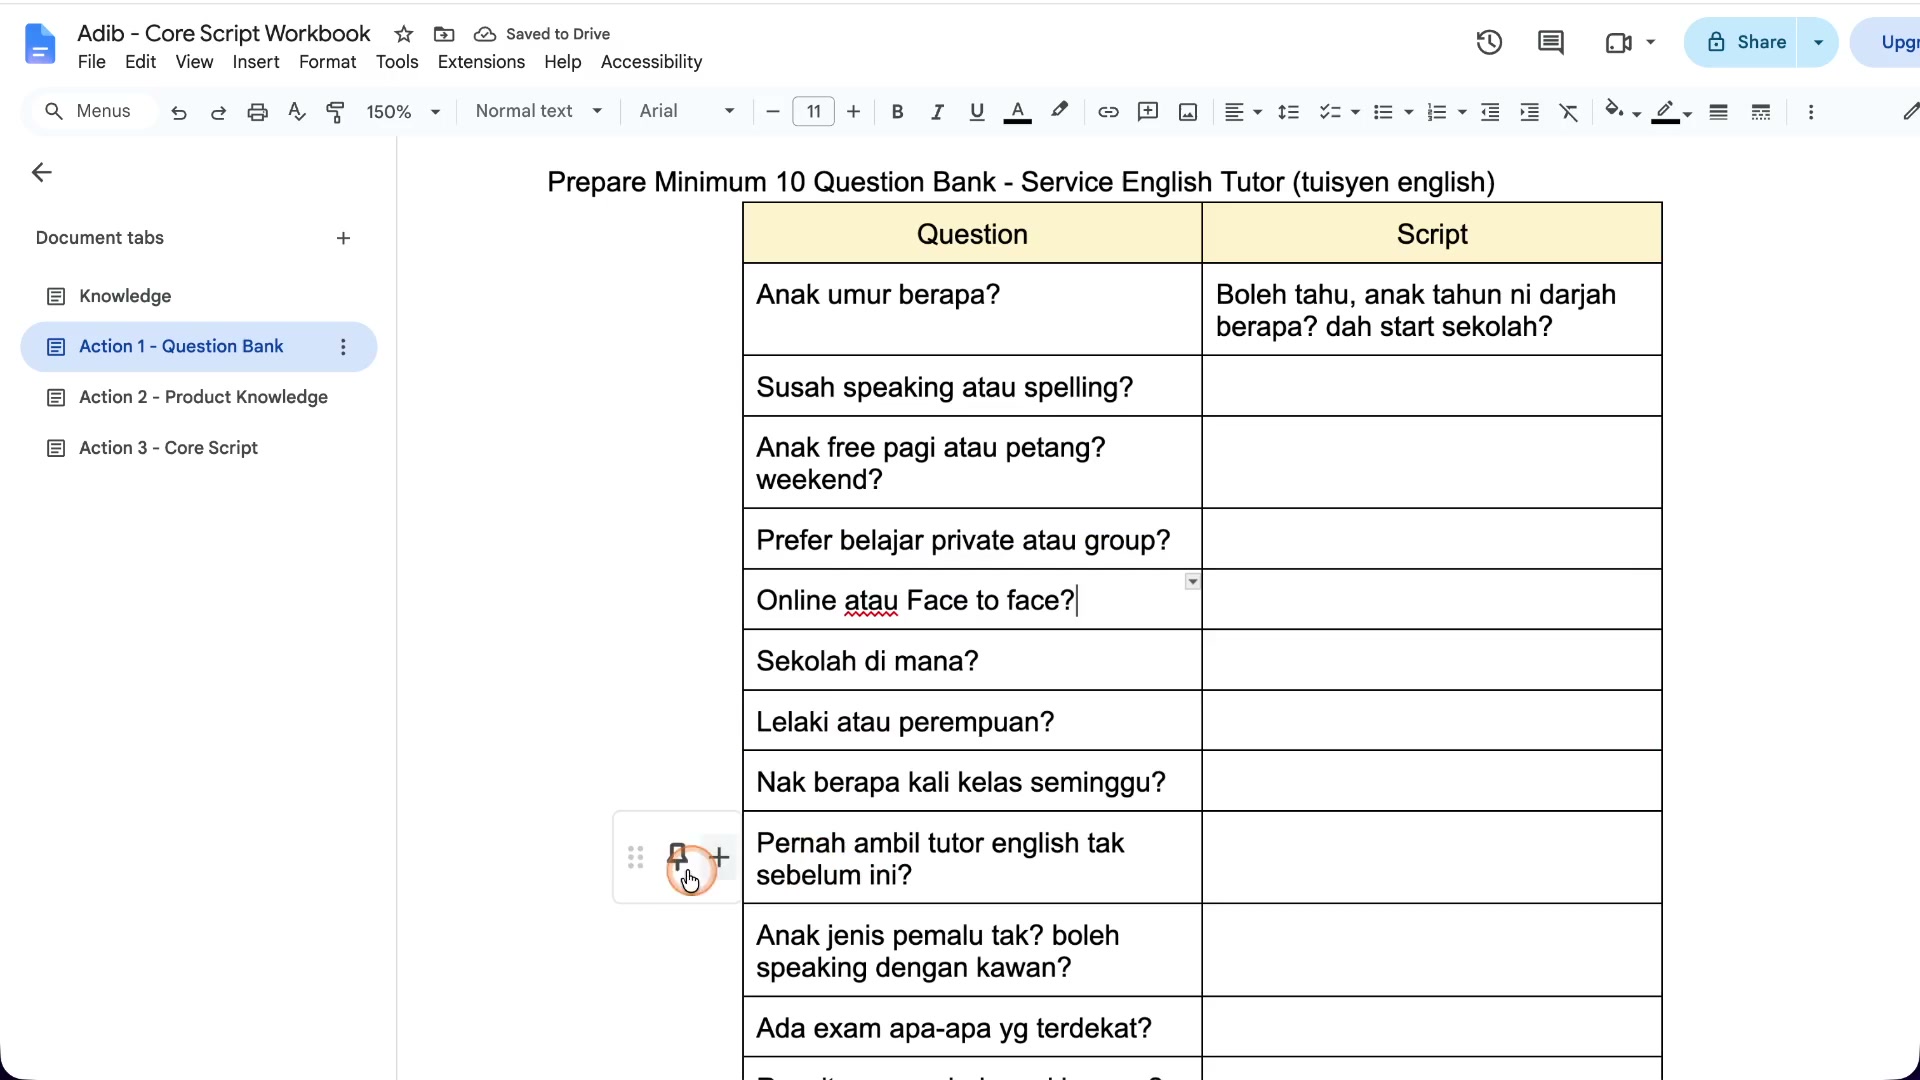Open the Insert menu
Image resolution: width=1920 pixels, height=1080 pixels.
coord(256,62)
